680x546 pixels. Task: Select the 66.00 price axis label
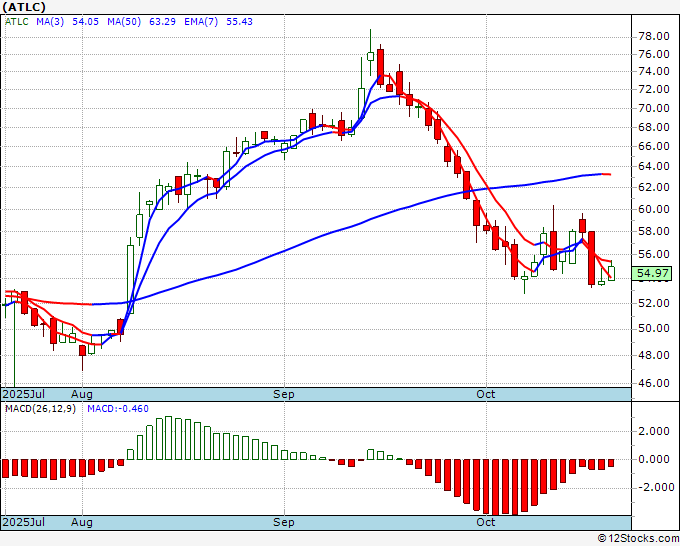(x=654, y=146)
